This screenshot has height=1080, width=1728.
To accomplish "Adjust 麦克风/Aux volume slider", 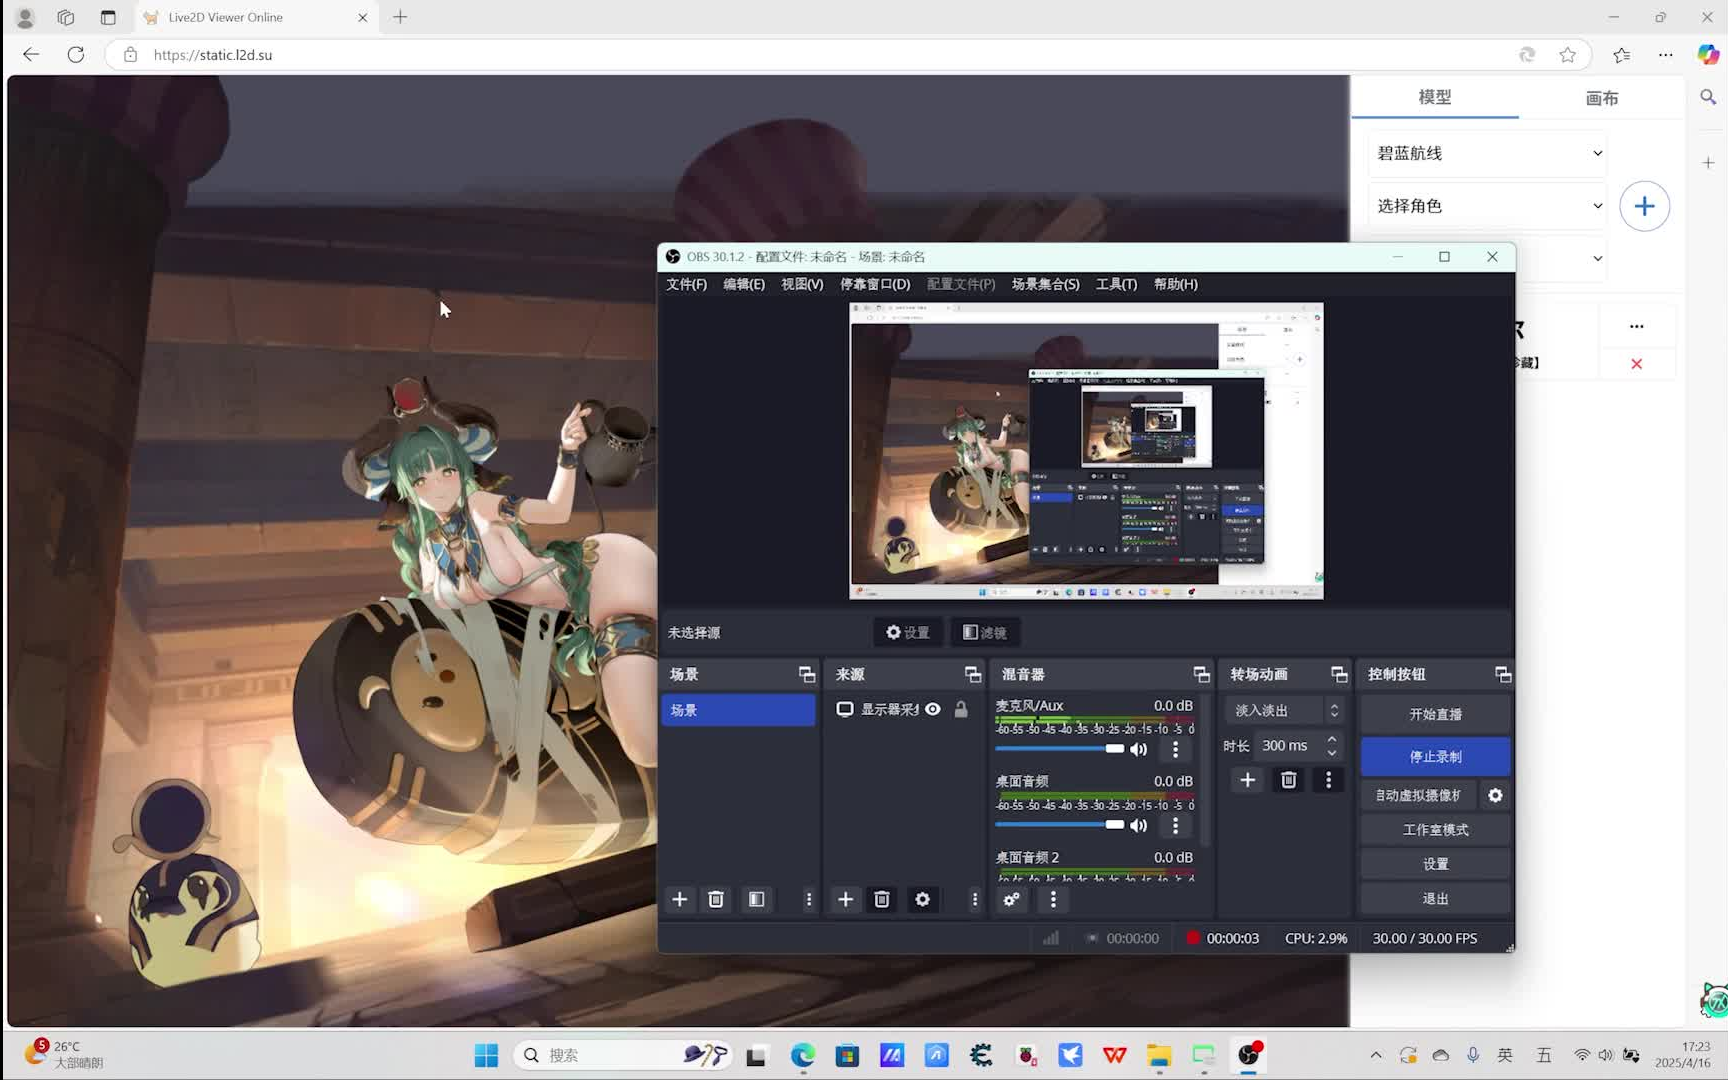I will (1060, 748).
